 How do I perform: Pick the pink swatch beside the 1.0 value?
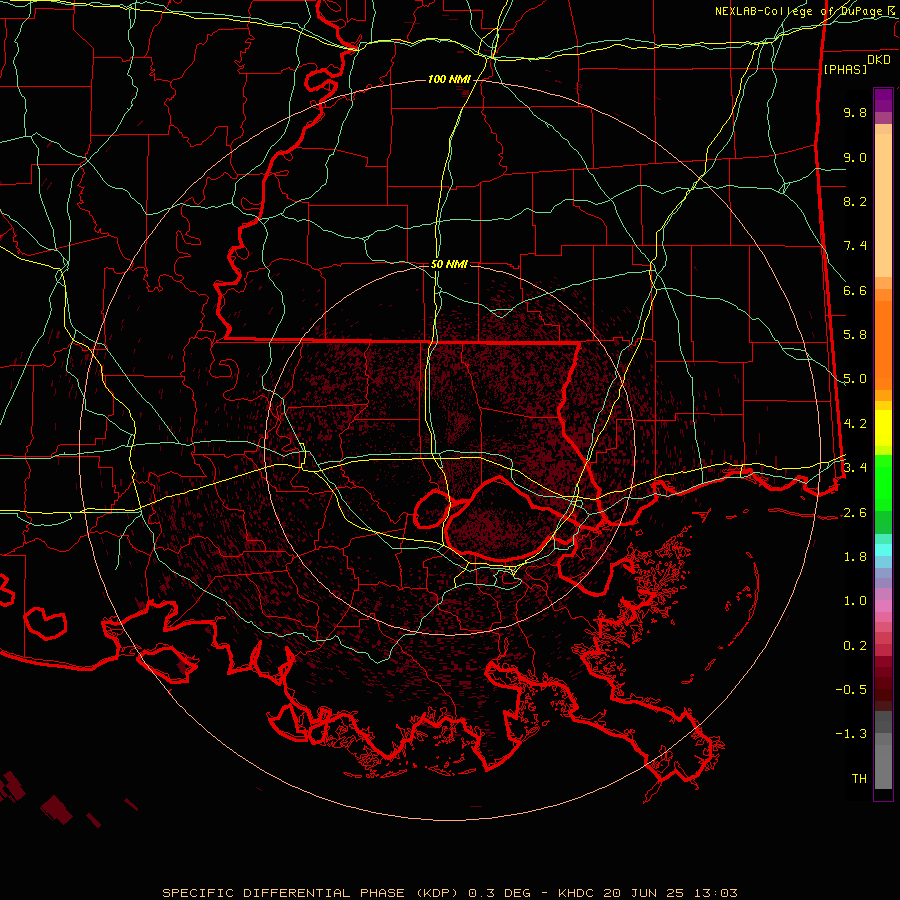[x=883, y=606]
